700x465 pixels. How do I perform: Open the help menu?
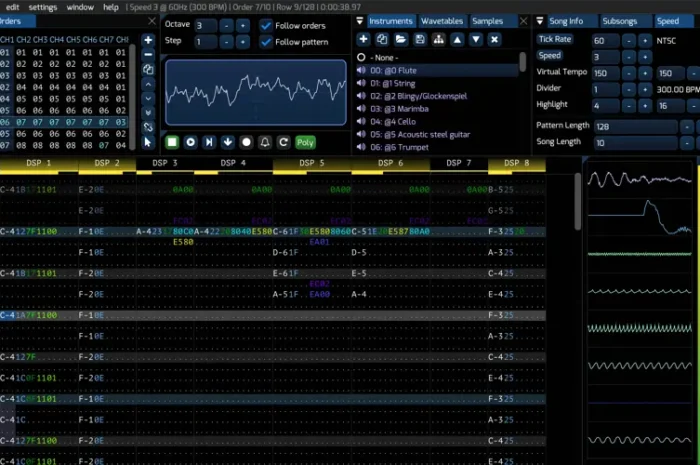click(x=111, y=7)
